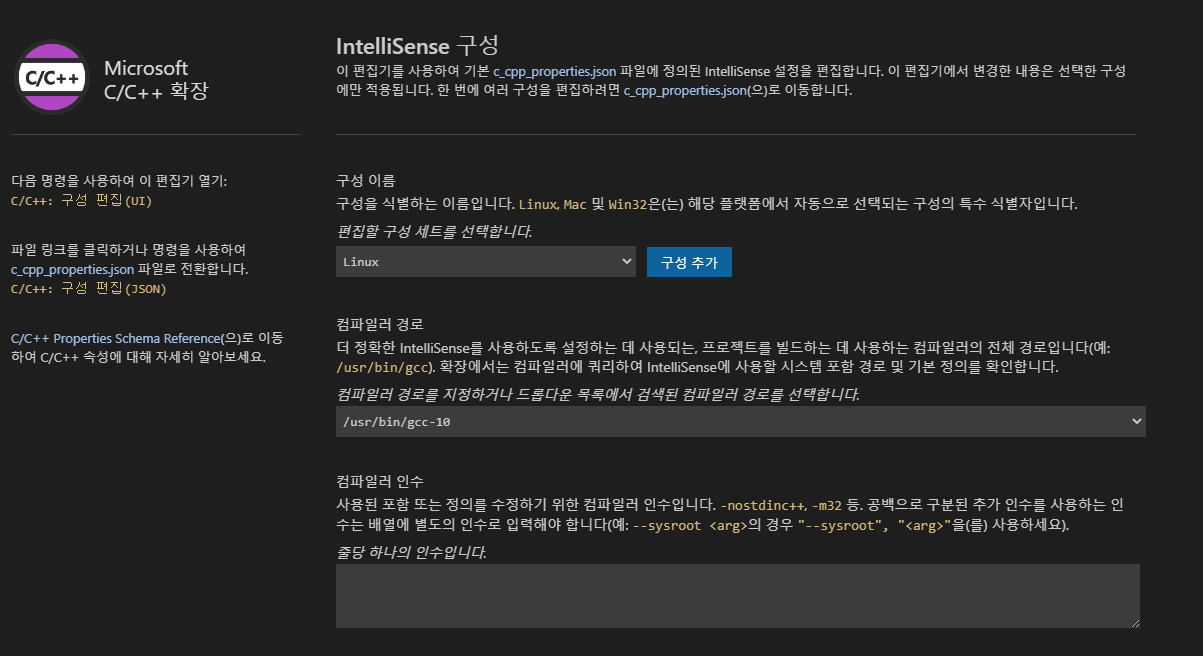This screenshot has height=656, width=1203.
Task: Click the resize grip of the arguments text area
Action: pos(1134,622)
